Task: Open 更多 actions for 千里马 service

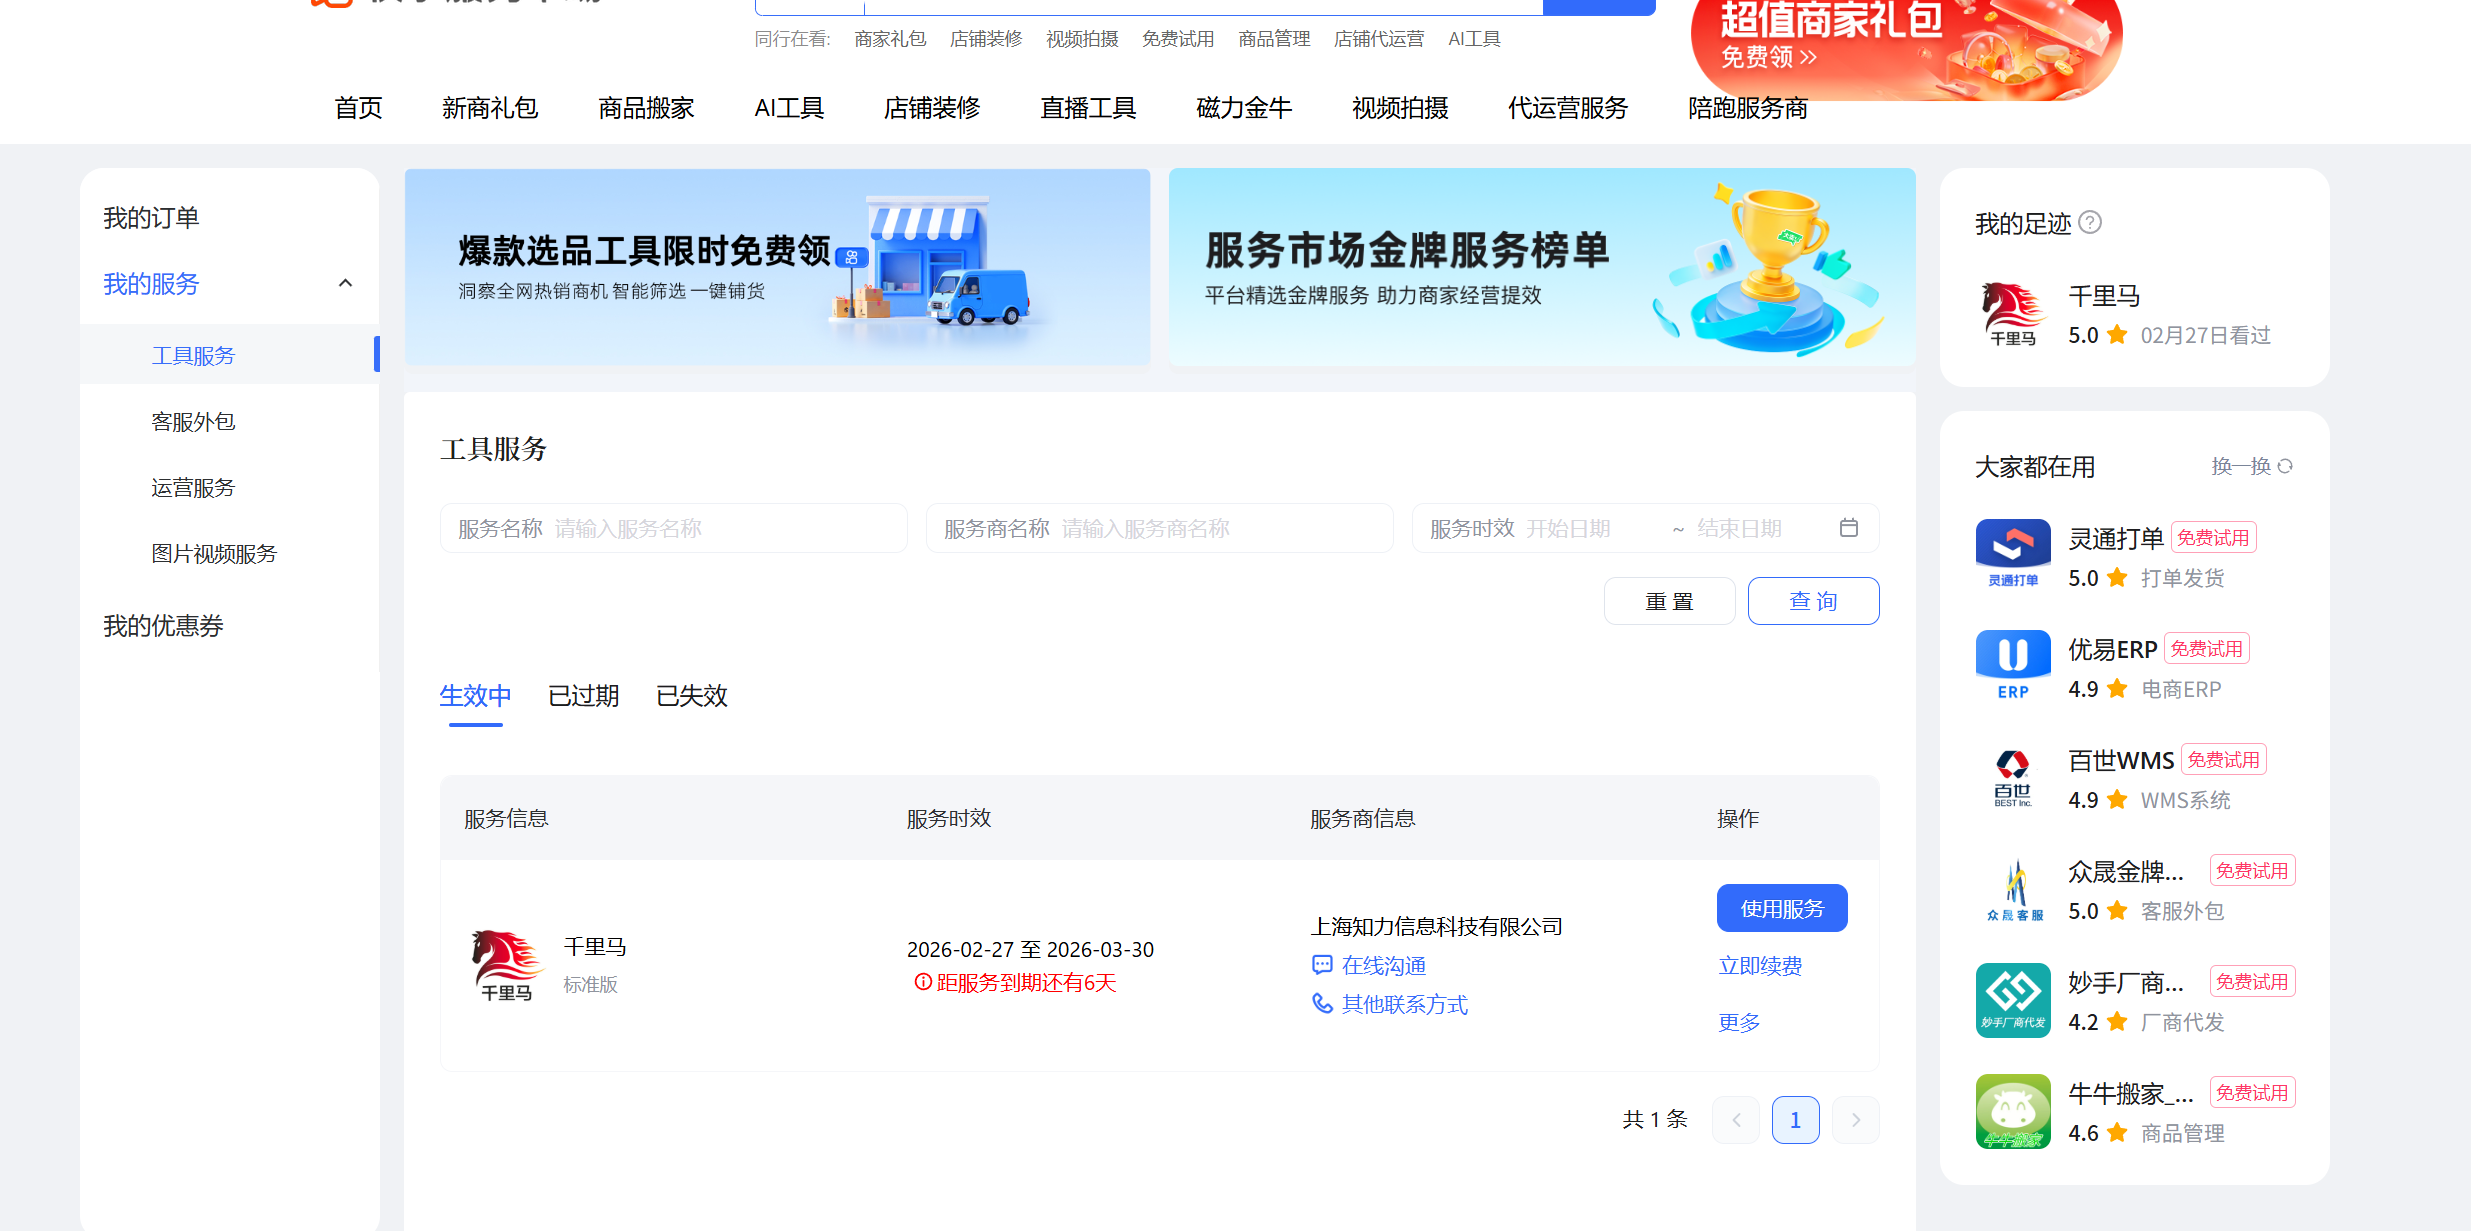Action: [x=1739, y=1022]
